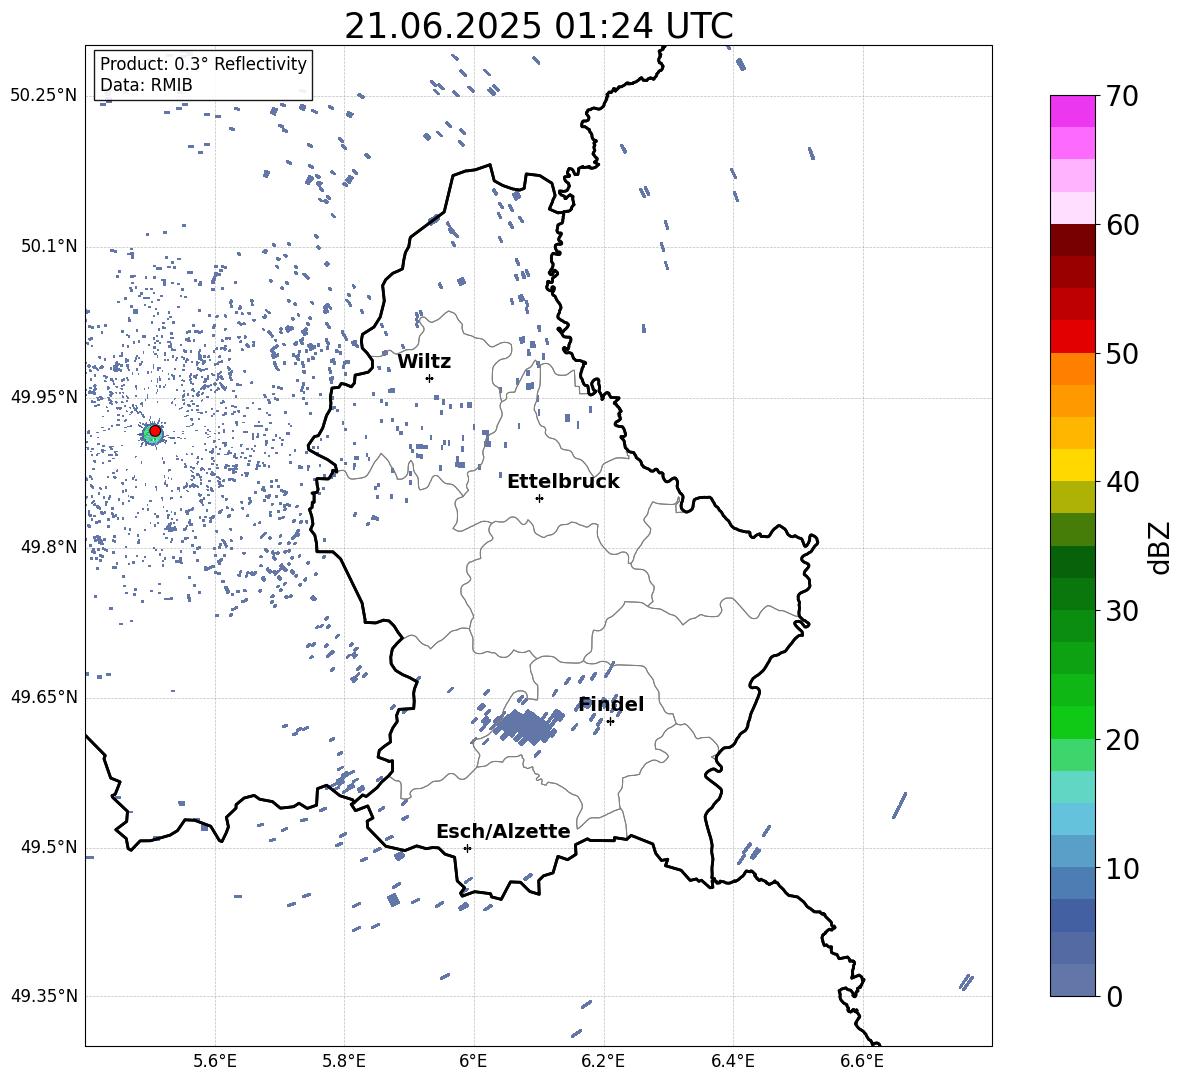Screen dimensions: 1184x1081
Task: Click the Findel station label
Action: click(612, 704)
